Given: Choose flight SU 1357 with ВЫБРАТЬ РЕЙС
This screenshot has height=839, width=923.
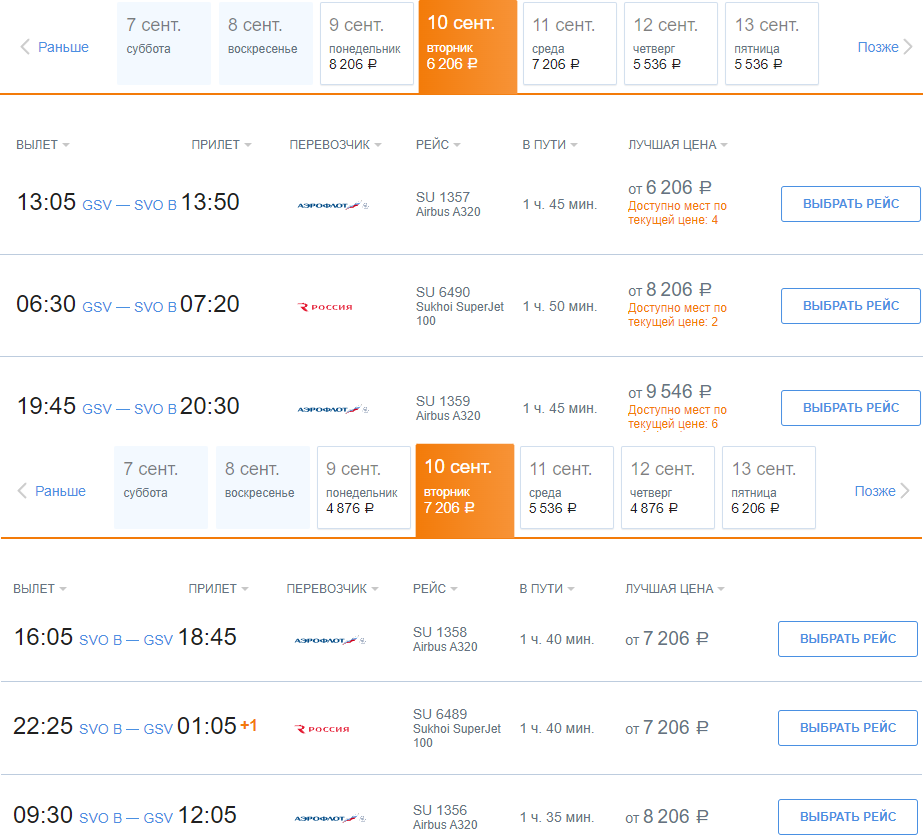Looking at the screenshot, I should [x=851, y=204].
